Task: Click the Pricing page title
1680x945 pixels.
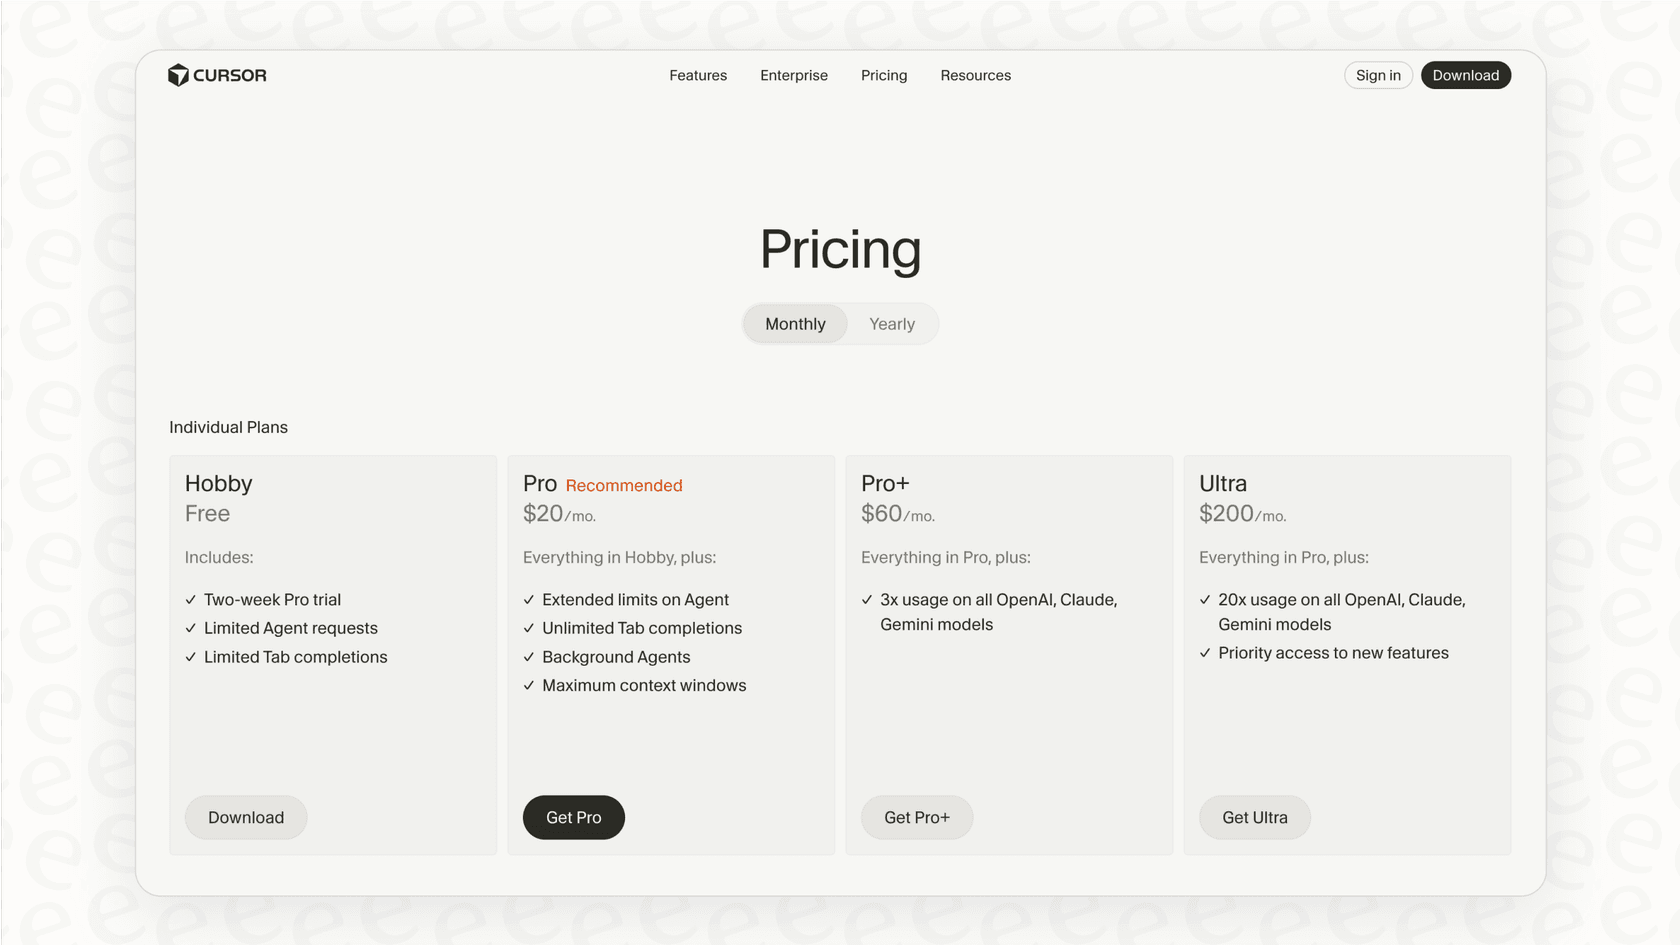Action: (x=840, y=250)
